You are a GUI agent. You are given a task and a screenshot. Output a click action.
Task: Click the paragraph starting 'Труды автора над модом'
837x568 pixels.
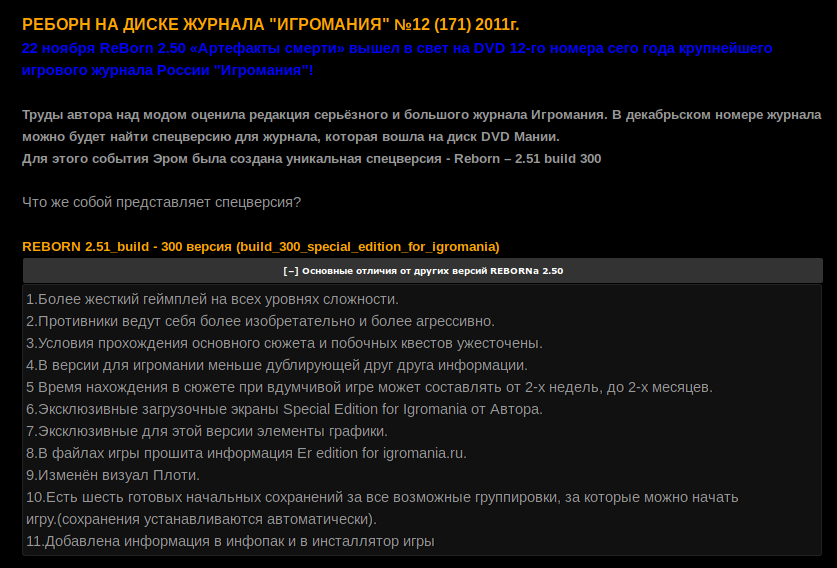click(x=422, y=115)
